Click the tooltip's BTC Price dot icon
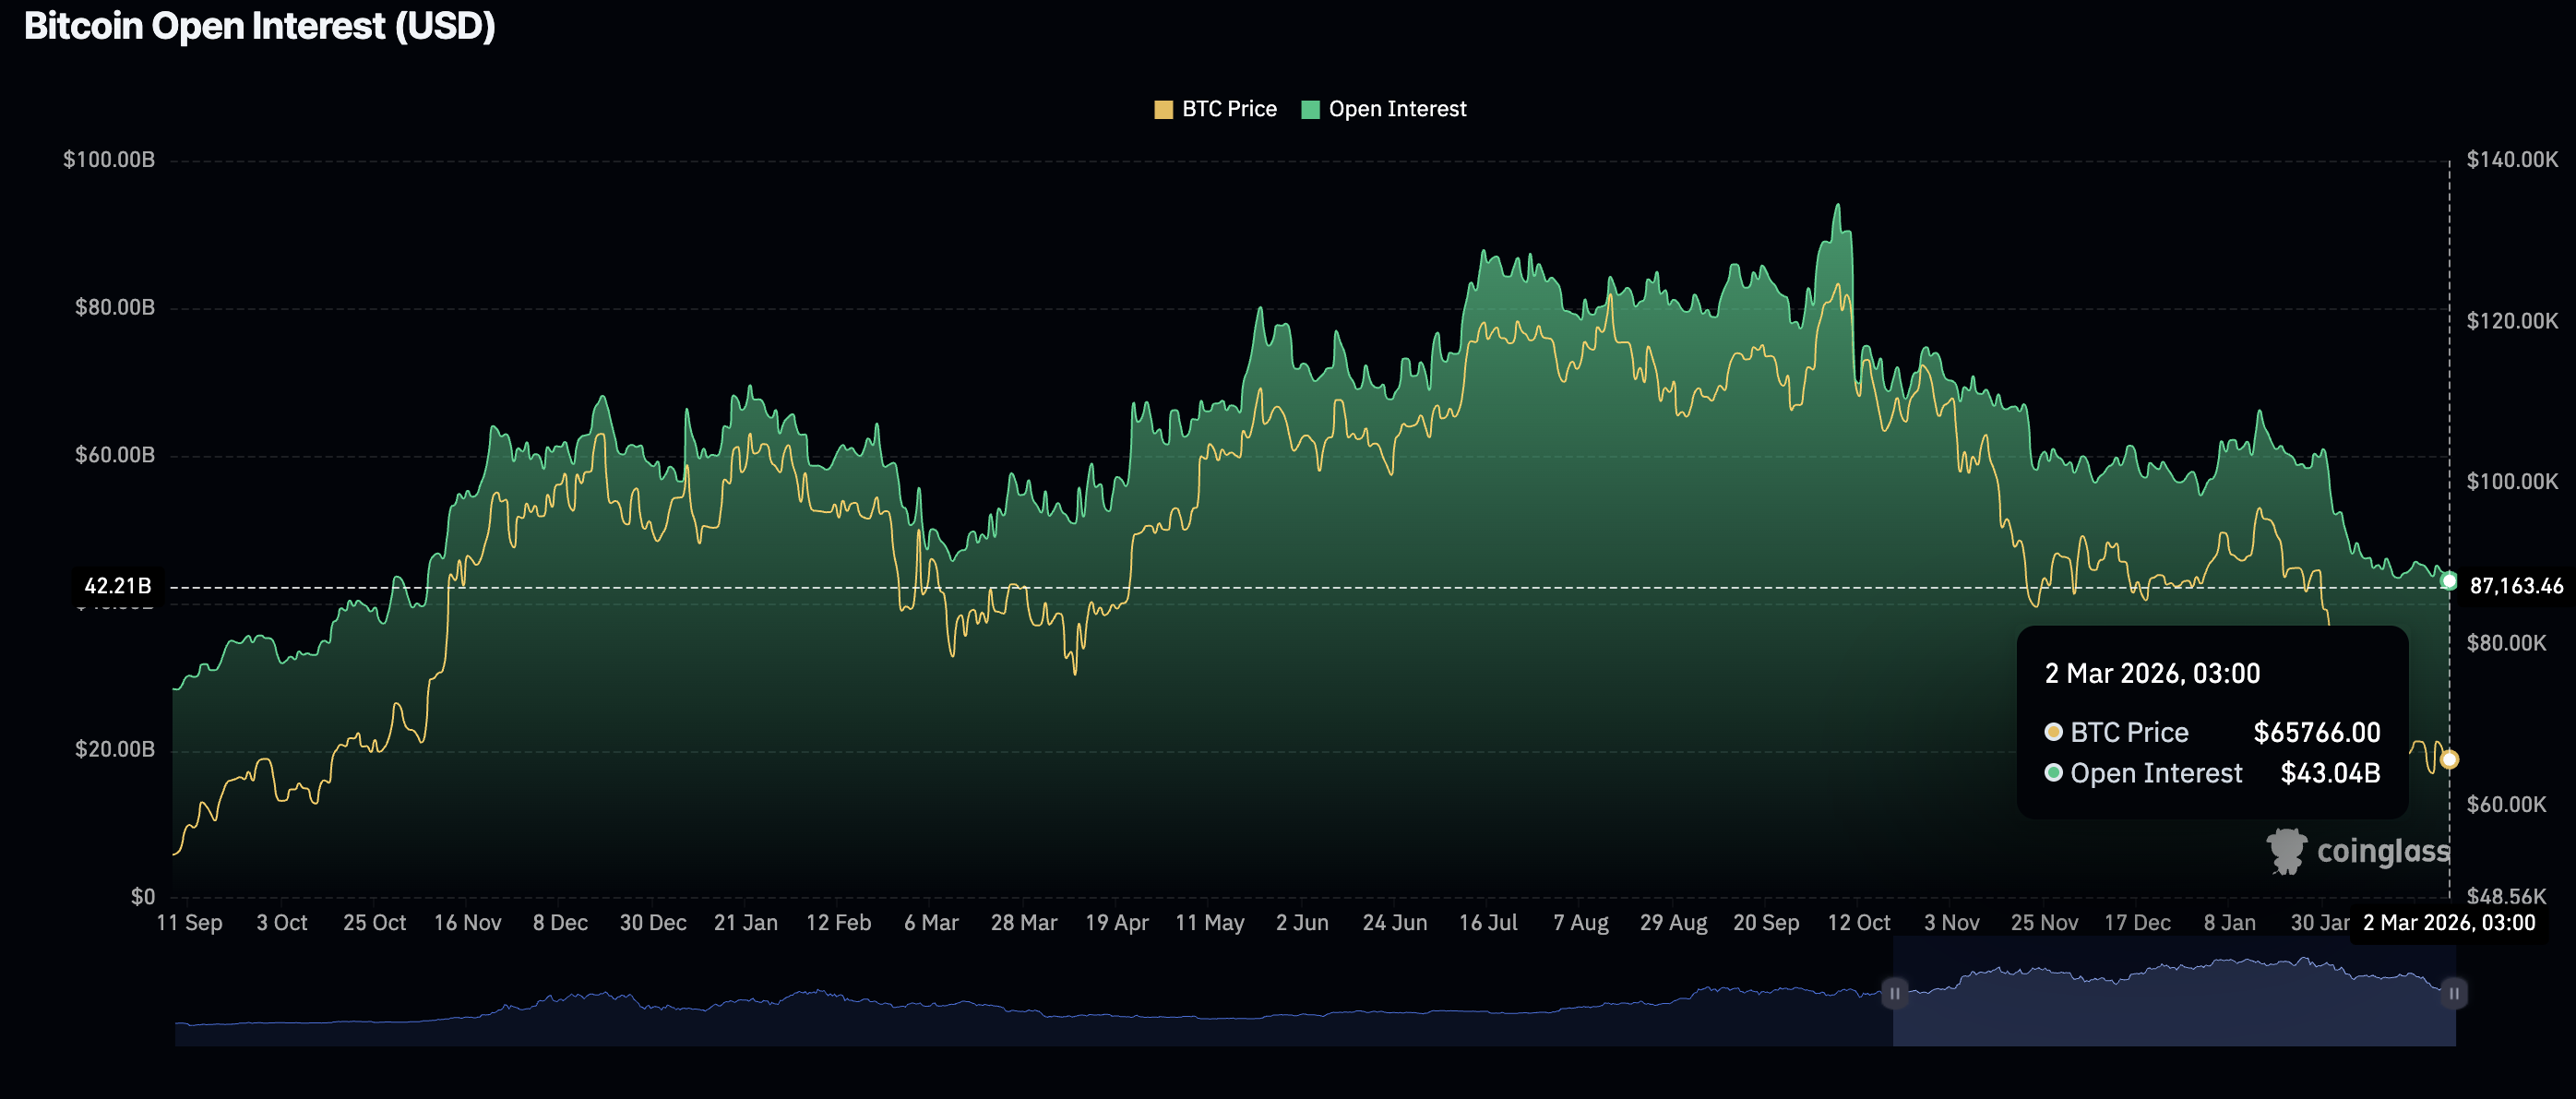The height and width of the screenshot is (1099, 2576). click(2053, 732)
